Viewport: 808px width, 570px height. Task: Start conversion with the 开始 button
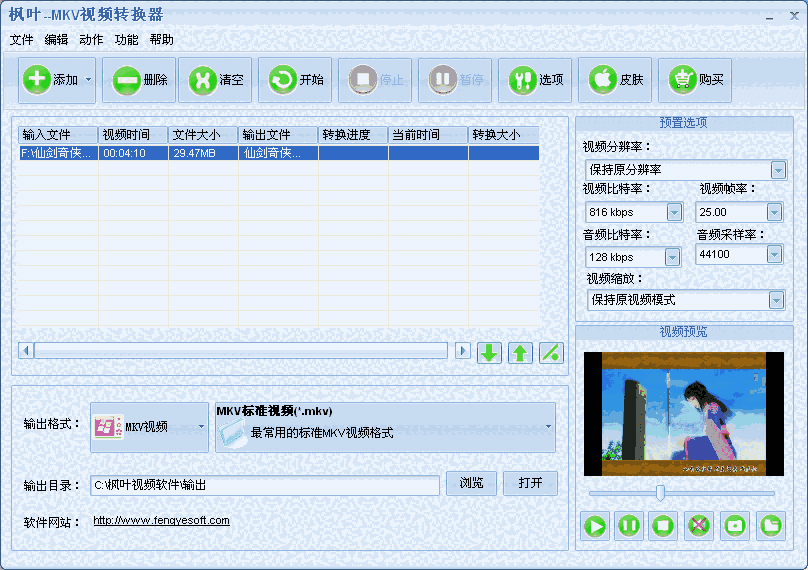[x=282, y=80]
